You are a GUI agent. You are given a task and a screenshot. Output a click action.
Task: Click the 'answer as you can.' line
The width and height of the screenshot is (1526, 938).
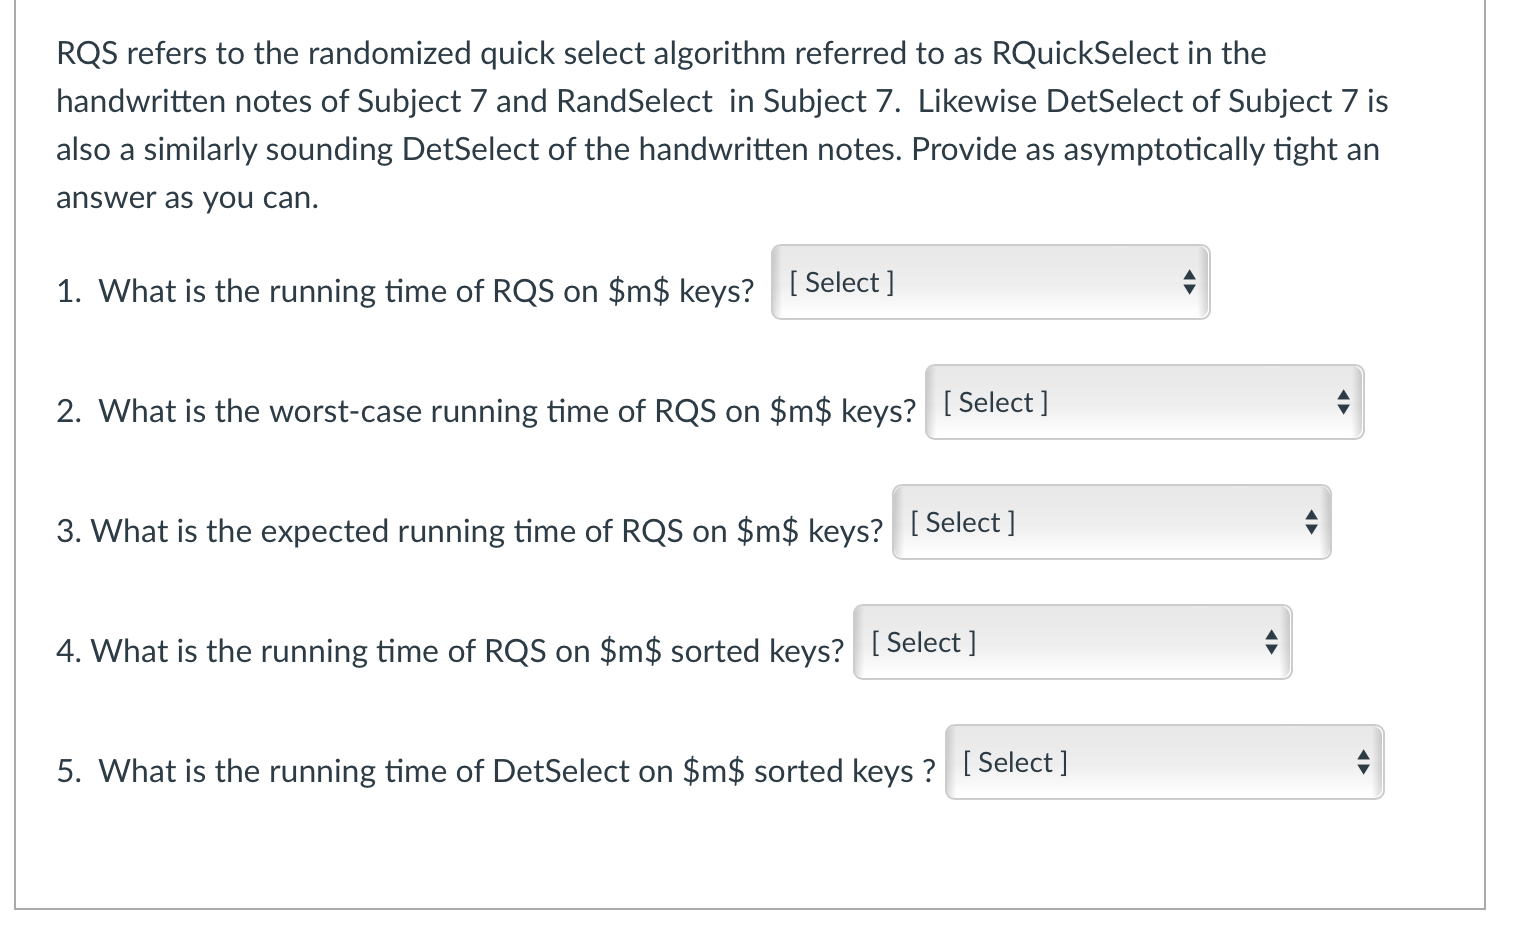click(187, 198)
